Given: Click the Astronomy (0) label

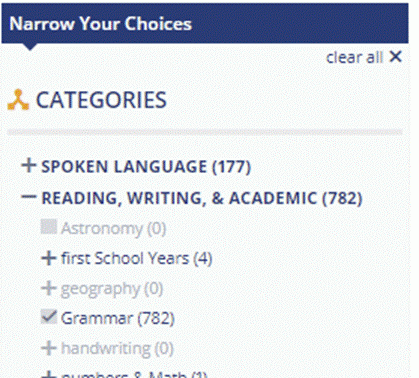Looking at the screenshot, I should pyautogui.click(x=113, y=229).
